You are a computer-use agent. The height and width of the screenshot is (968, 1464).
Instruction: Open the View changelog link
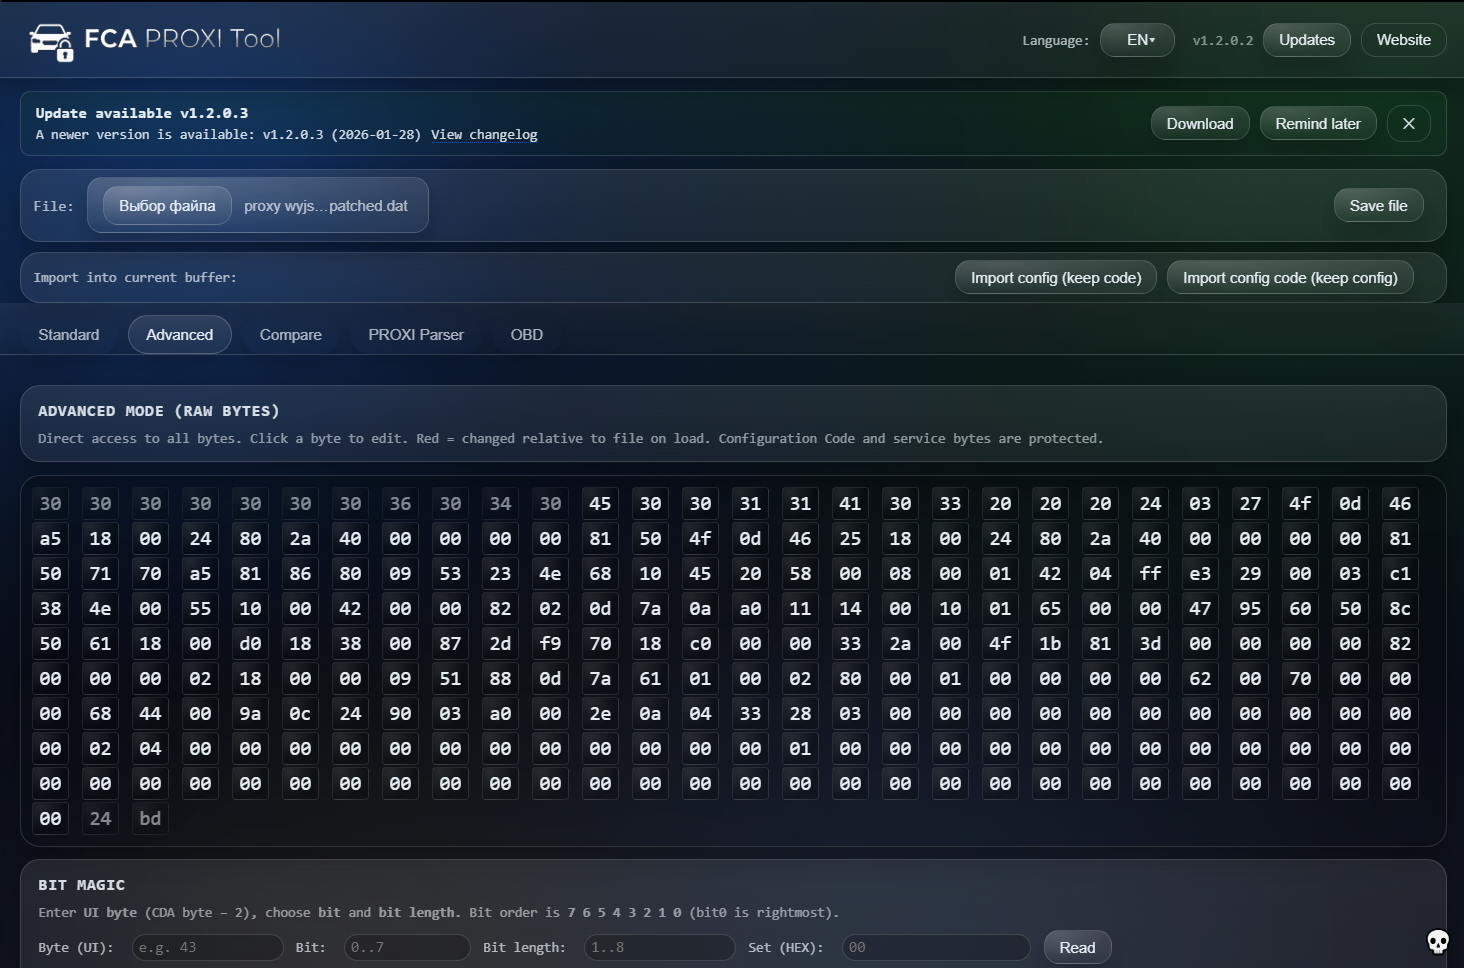coord(484,134)
